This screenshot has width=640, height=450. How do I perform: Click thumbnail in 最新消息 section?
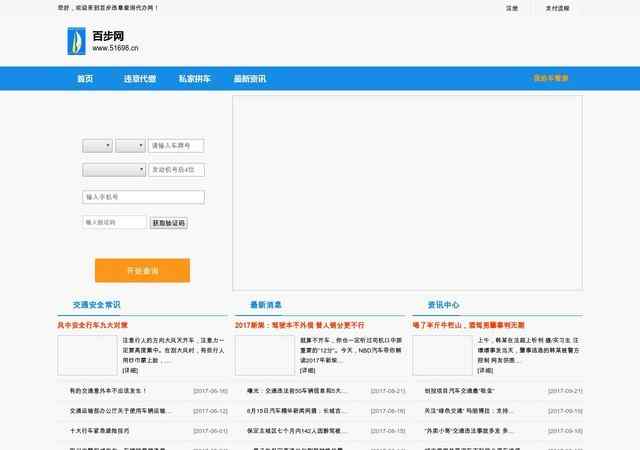click(264, 355)
